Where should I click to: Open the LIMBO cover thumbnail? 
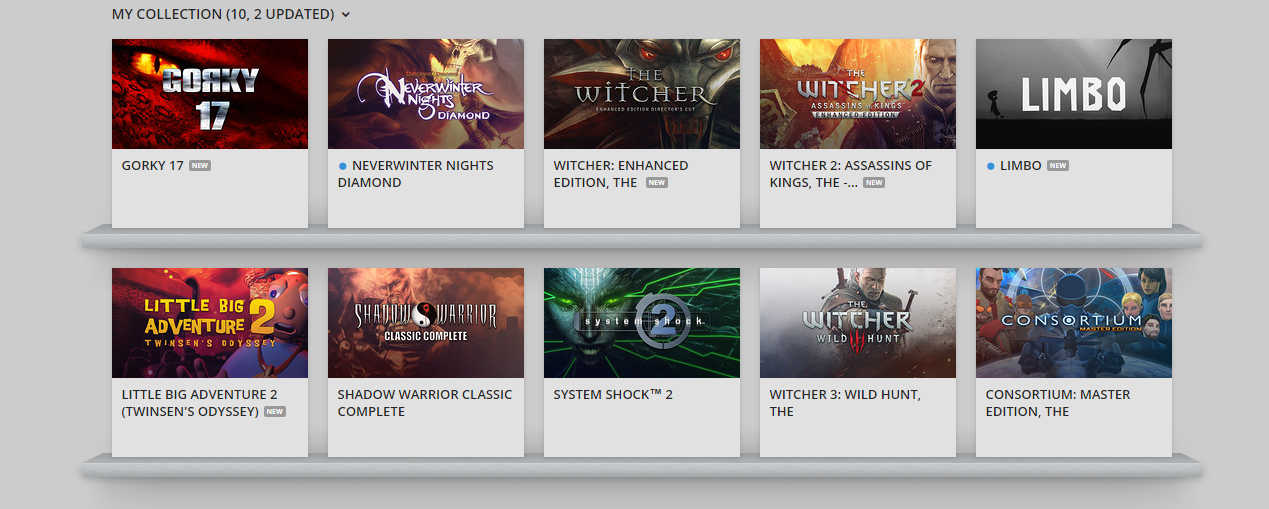[1074, 94]
